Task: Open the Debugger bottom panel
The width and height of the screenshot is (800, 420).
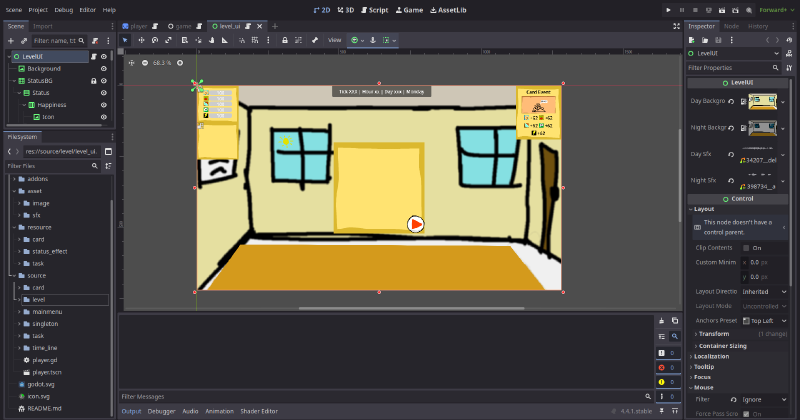Action: [x=161, y=411]
